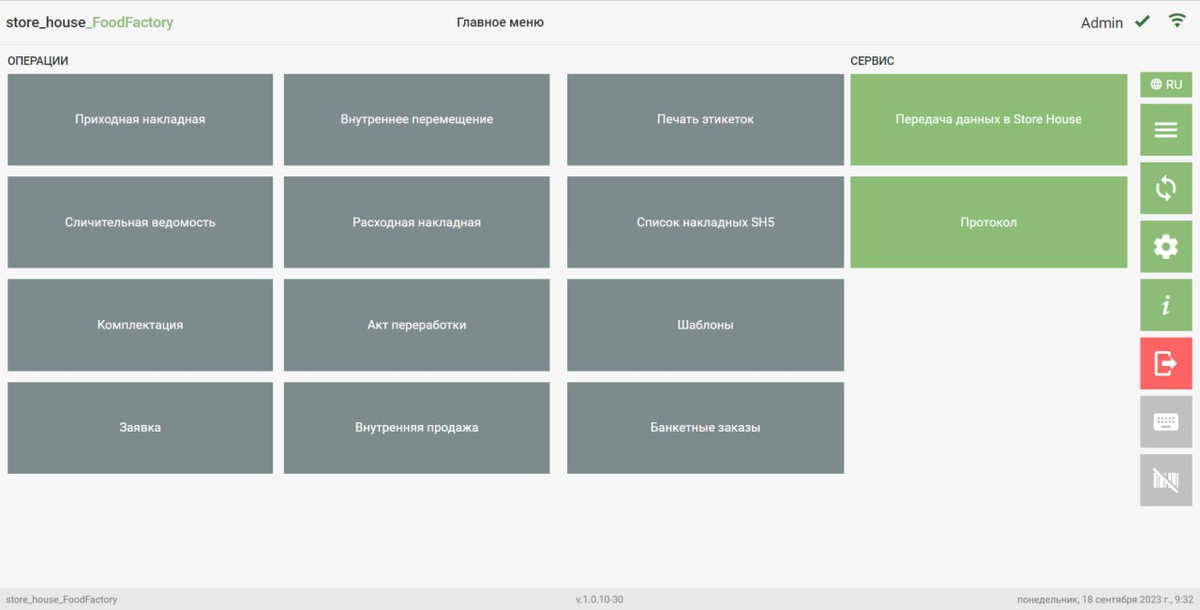The width and height of the screenshot is (1200, 610).
Task: Click store_house_FoodFactory in the status bar
Action: click(x=61, y=600)
